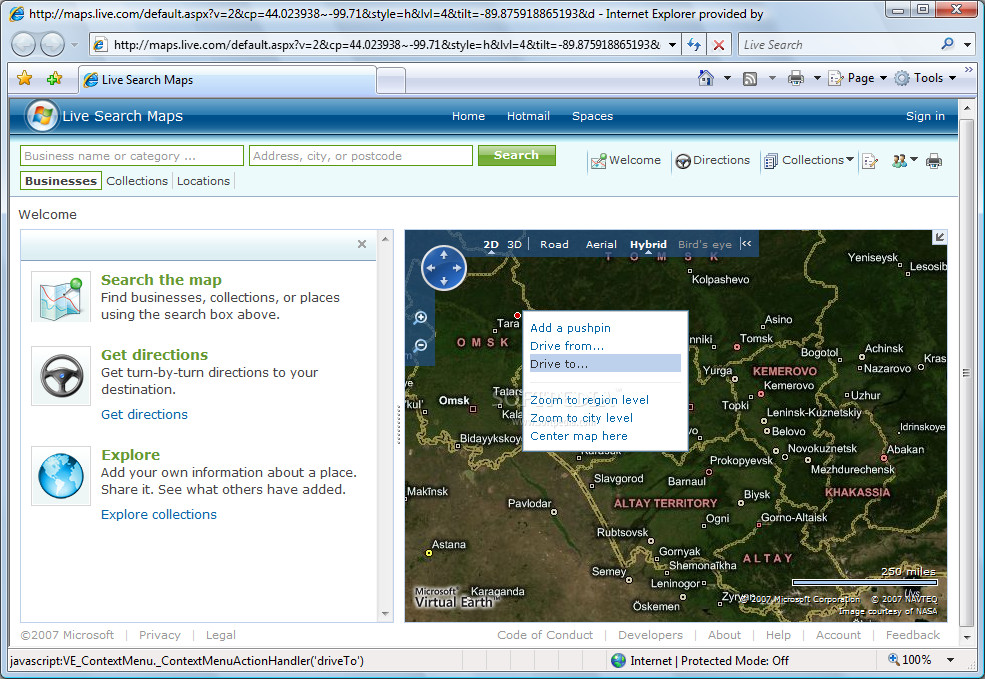Screen dimensions: 985x679
Task: Select the Bird's eye view
Action: click(x=705, y=244)
